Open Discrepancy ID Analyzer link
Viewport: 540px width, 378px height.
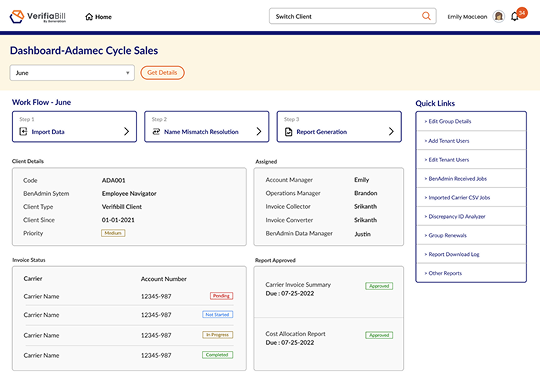coord(471,216)
